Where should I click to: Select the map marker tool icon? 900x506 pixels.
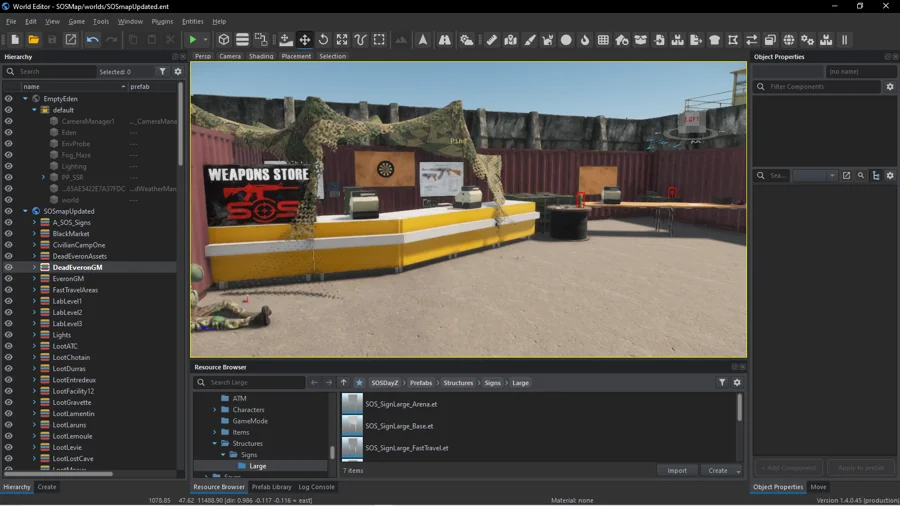pos(510,40)
